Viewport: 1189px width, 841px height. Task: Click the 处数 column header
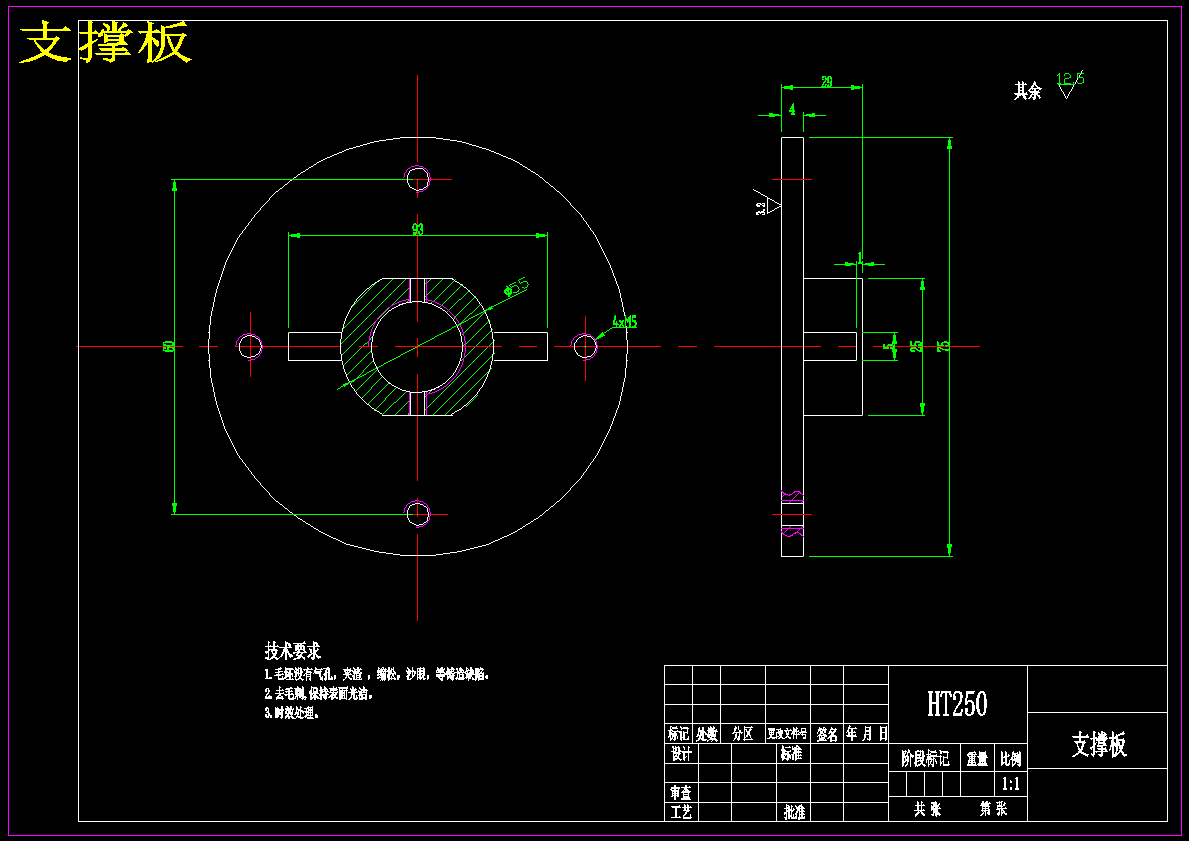click(707, 733)
